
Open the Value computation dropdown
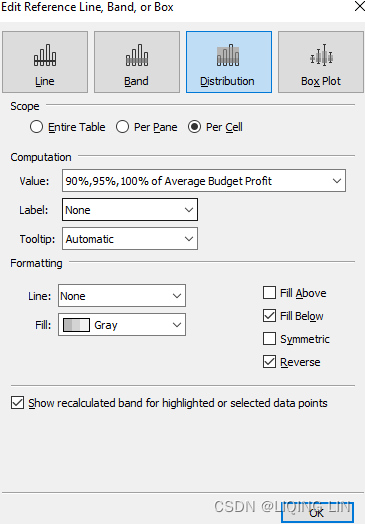(204, 181)
